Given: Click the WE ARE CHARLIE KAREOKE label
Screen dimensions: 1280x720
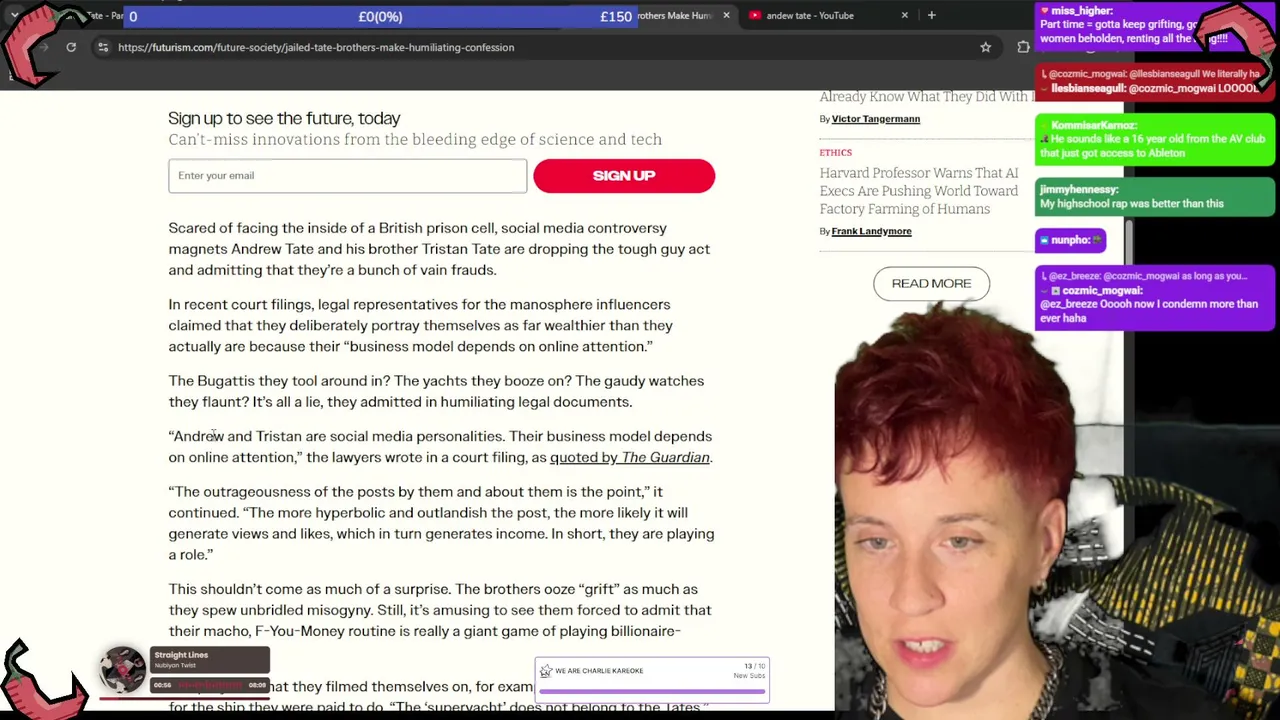Looking at the screenshot, I should (x=599, y=671).
